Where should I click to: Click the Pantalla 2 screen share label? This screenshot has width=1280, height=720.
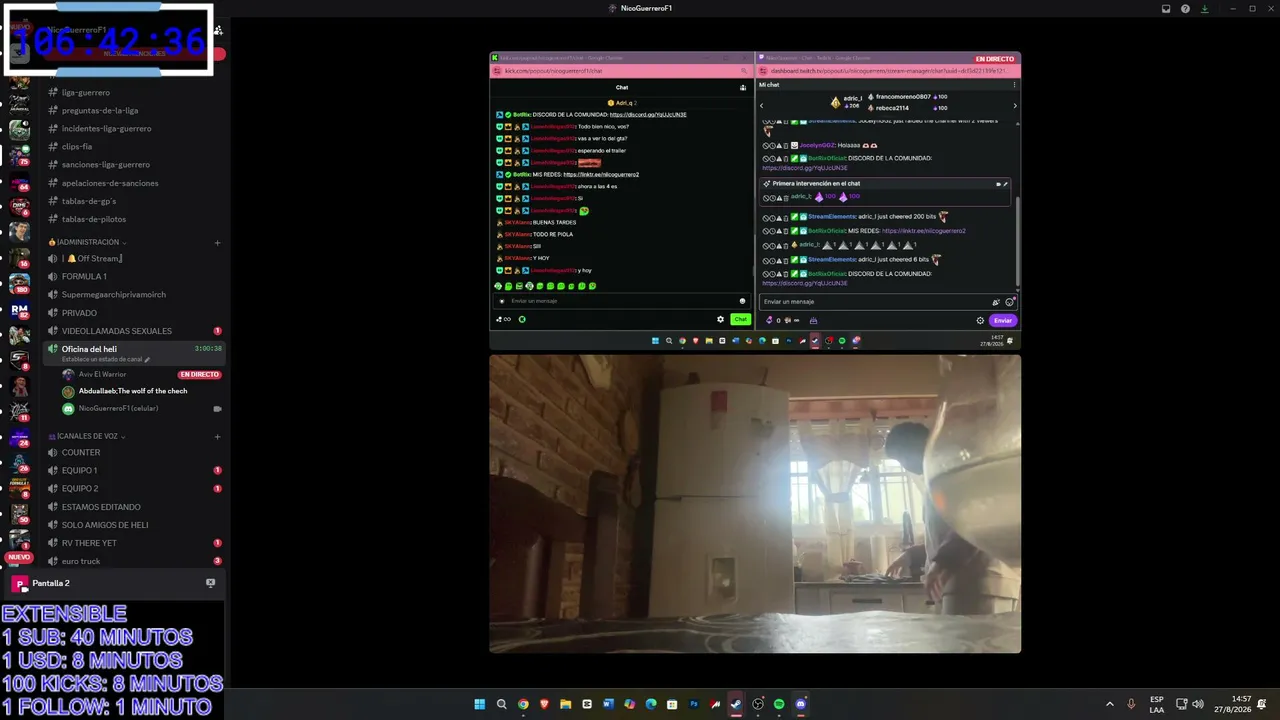51,583
